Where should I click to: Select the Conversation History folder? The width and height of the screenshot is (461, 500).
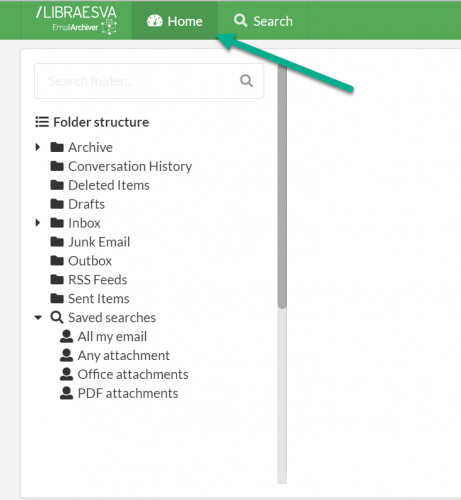130,166
